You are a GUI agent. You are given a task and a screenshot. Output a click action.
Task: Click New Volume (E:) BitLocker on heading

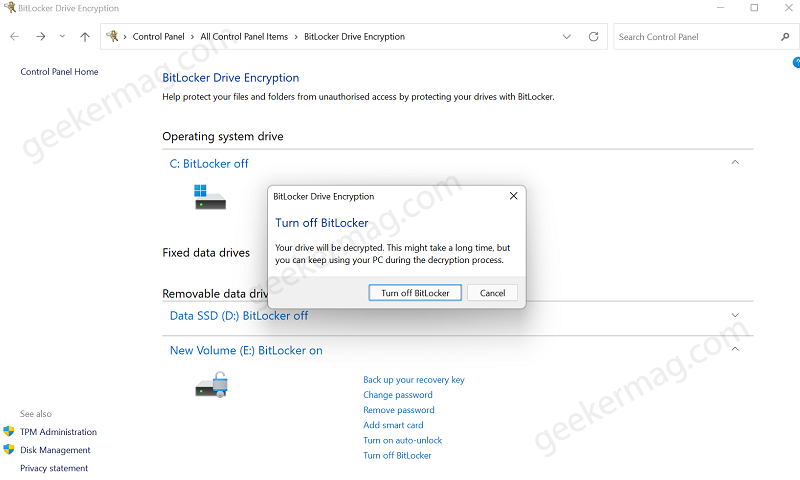pos(246,350)
